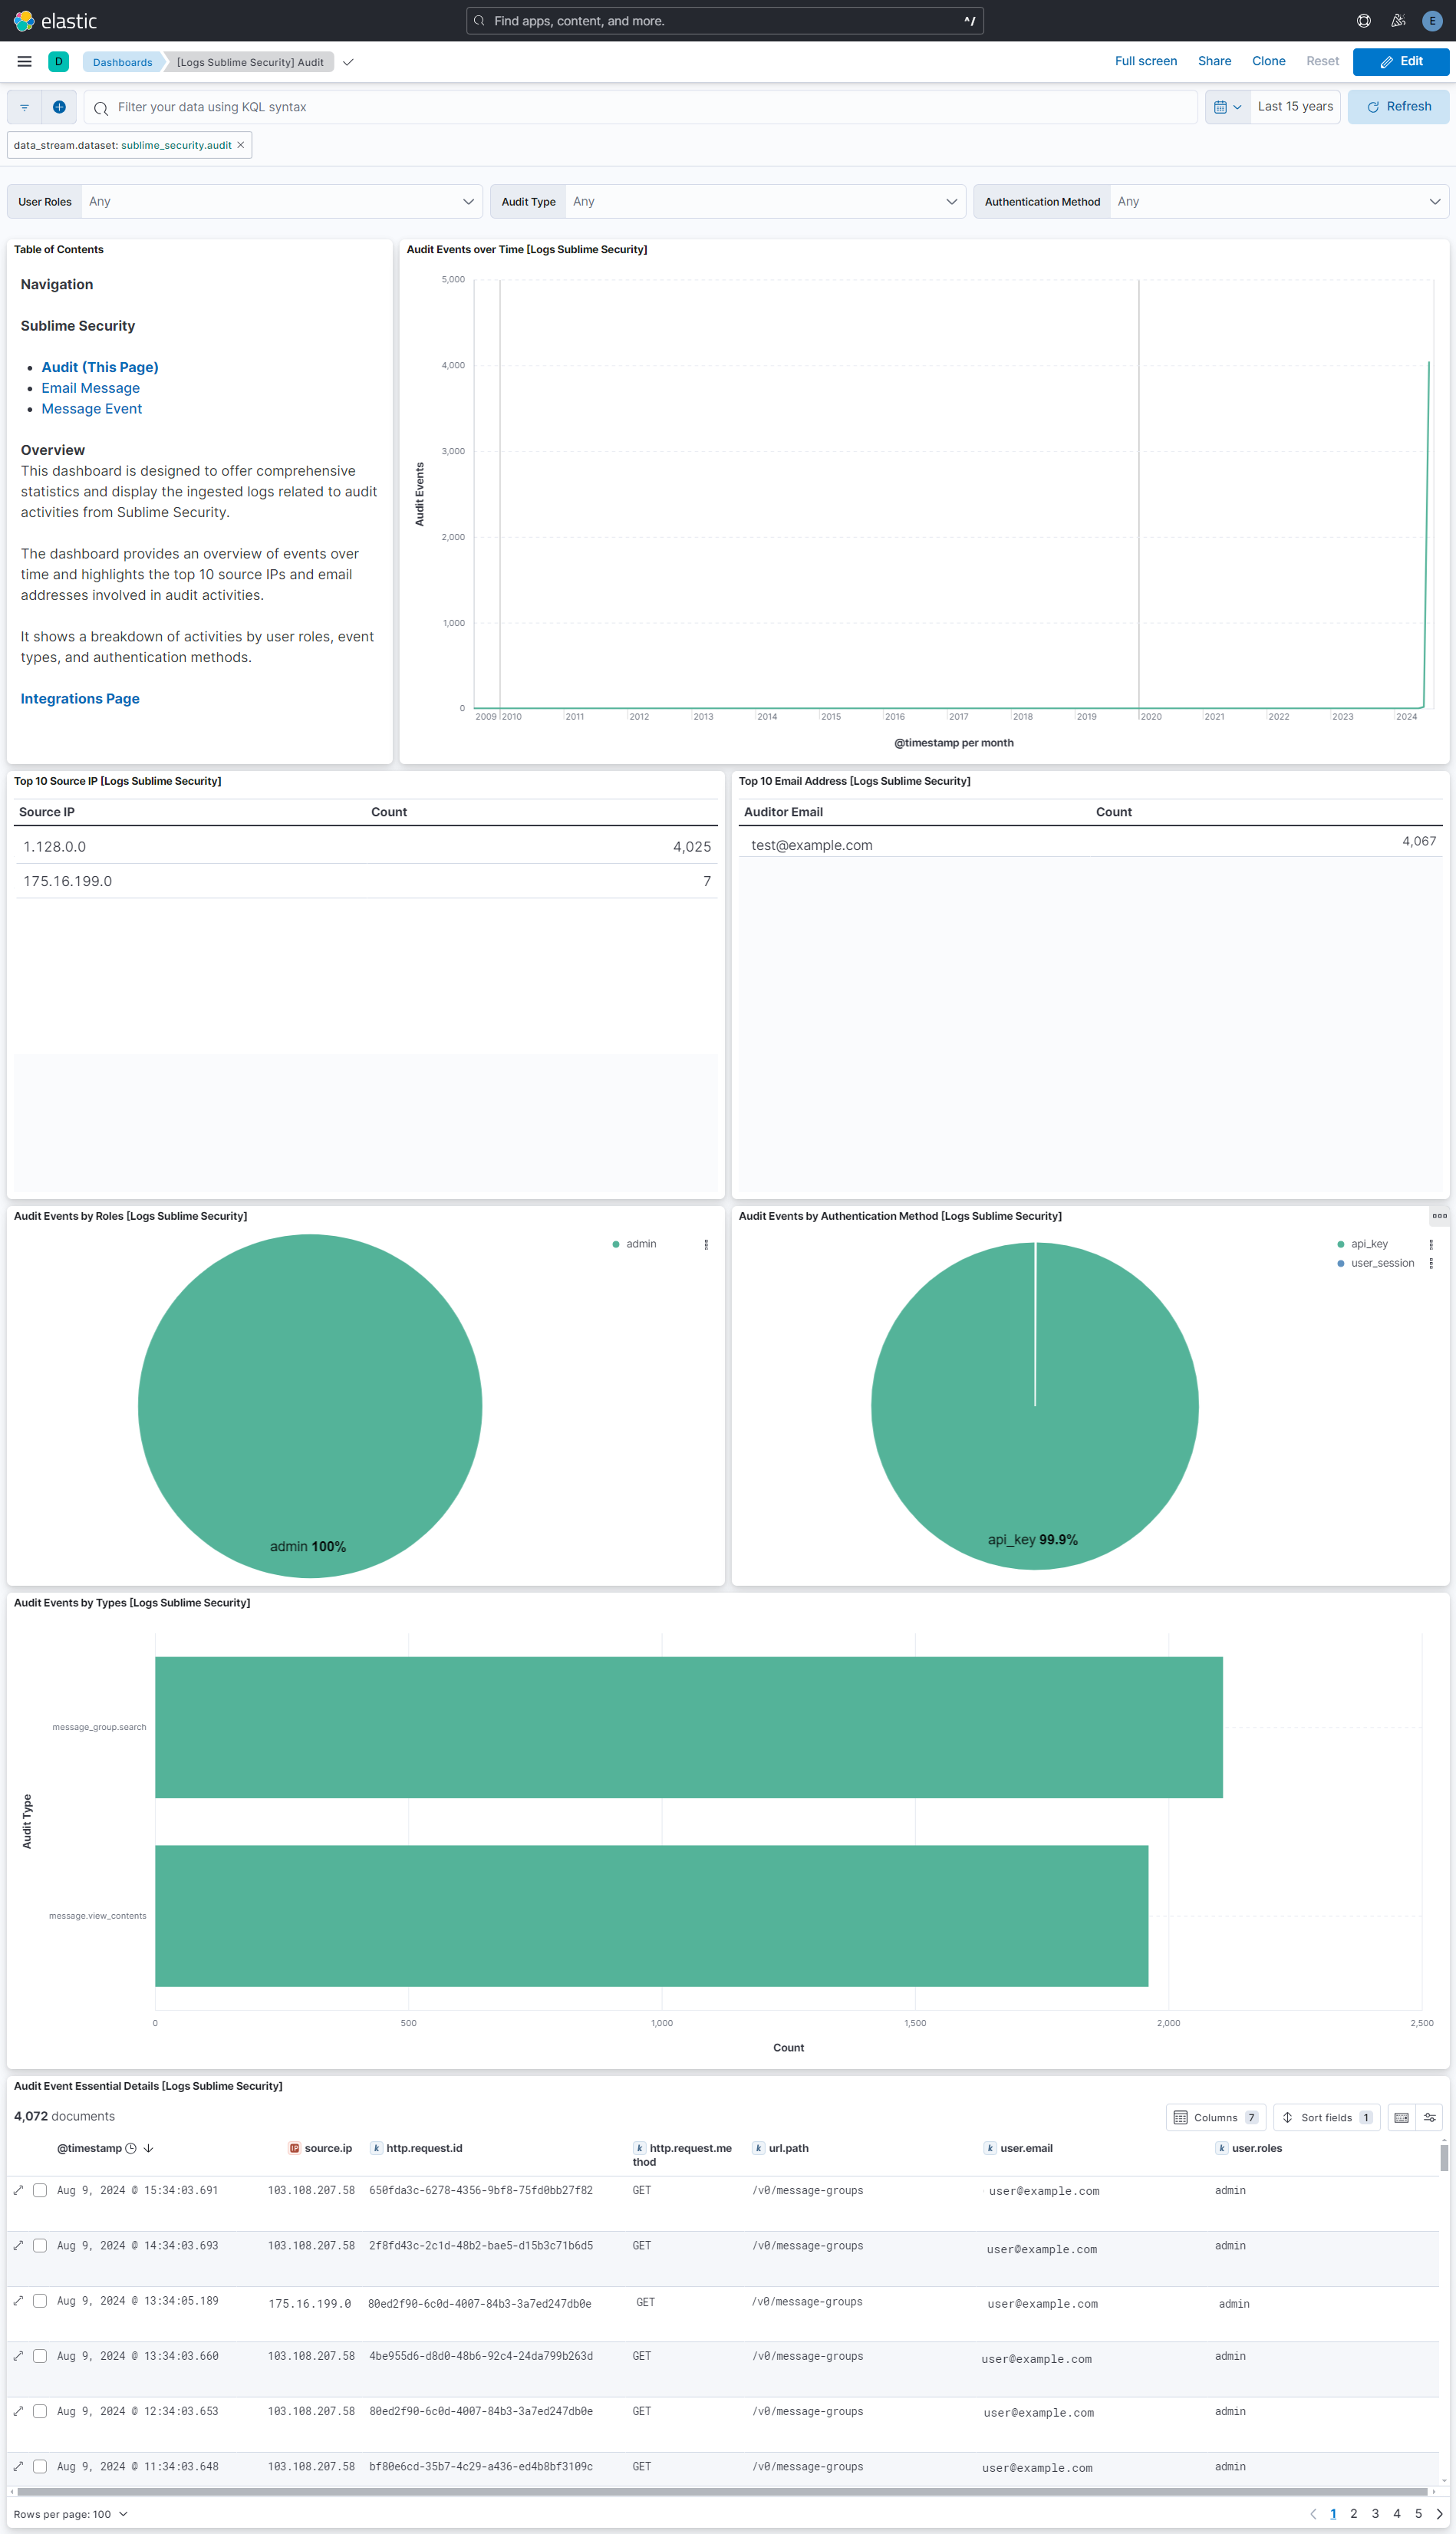Go to page 2 of the audit table
Screen dimensions: 1456x2534
pyautogui.click(x=1354, y=2513)
